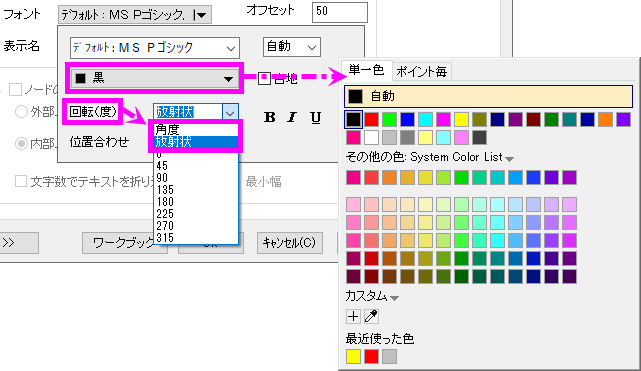This screenshot has height=371, width=641.
Task: Select rotation value 45
Action: click(x=195, y=166)
